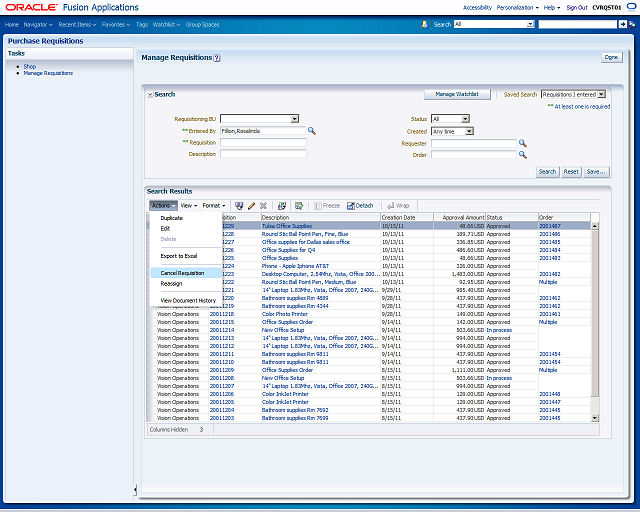Click the Reset button
Screen dimensions: 640x512
[x=571, y=172]
